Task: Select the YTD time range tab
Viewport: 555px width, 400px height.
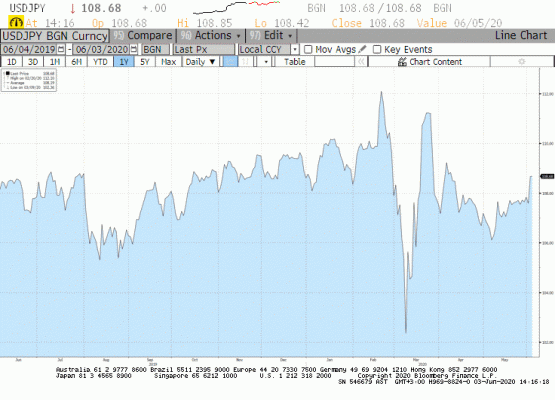Action: point(100,62)
